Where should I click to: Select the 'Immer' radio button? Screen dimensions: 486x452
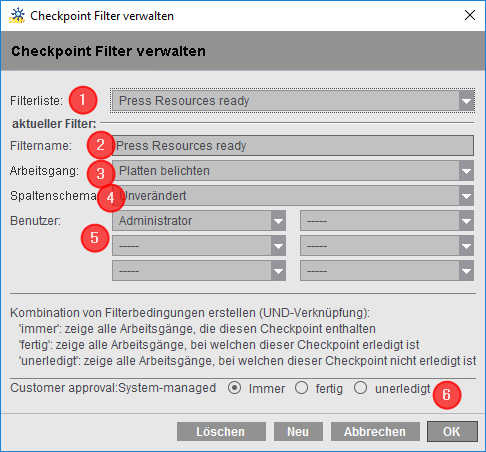click(235, 388)
